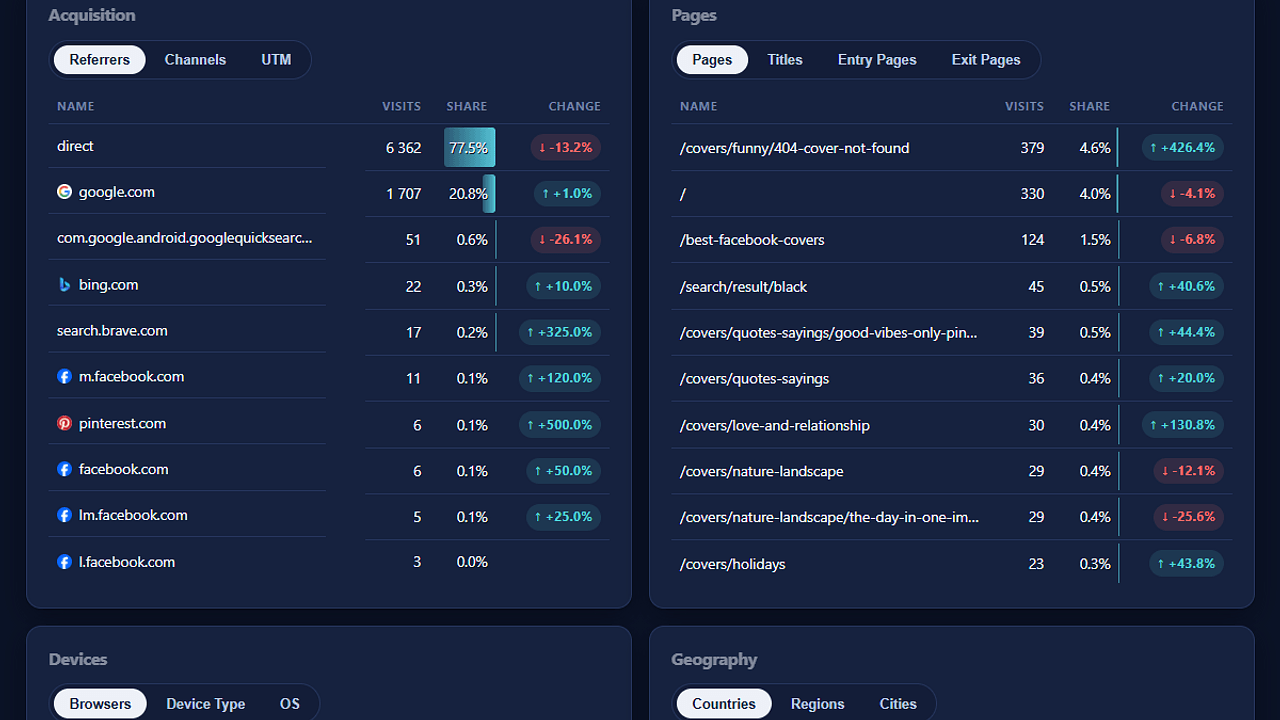The height and width of the screenshot is (720, 1280).
Task: Open the /covers/love-and-relationship page row
Action: 952,425
